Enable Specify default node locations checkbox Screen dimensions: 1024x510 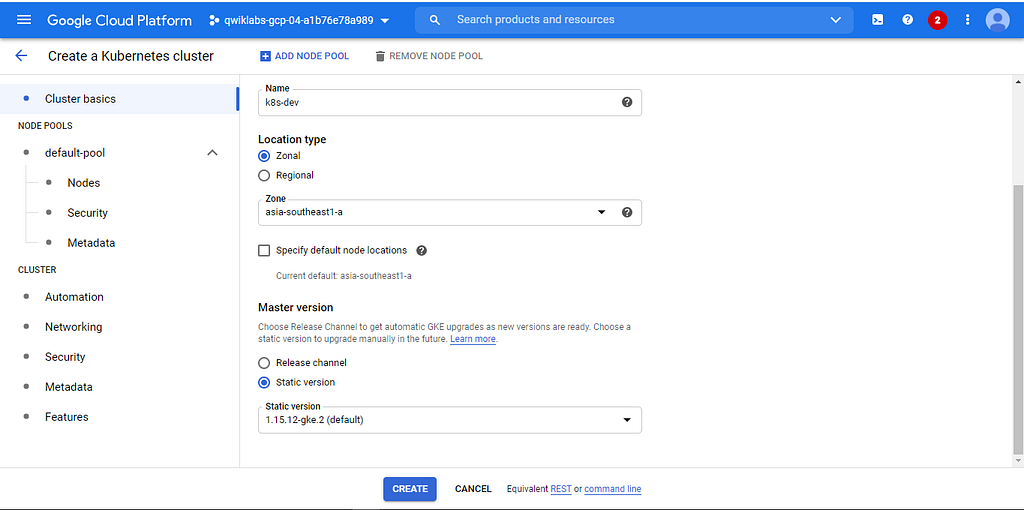264,250
